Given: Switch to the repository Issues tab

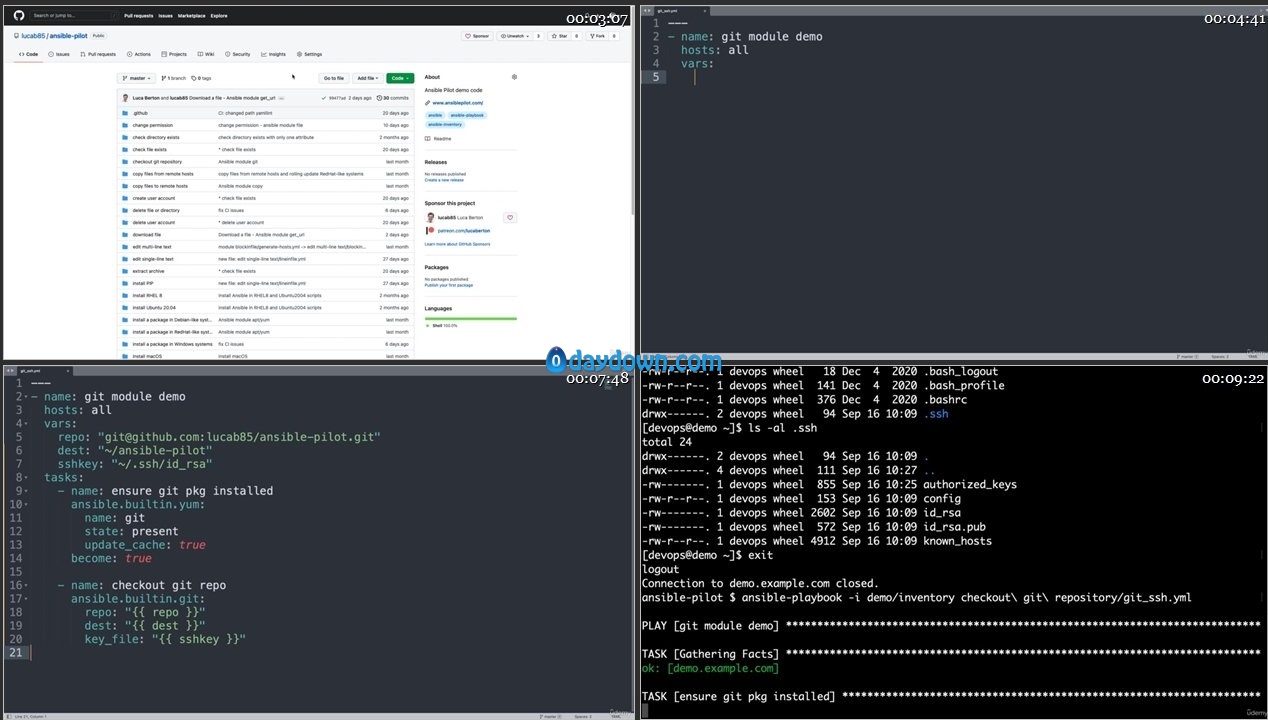Looking at the screenshot, I should click(x=59, y=54).
